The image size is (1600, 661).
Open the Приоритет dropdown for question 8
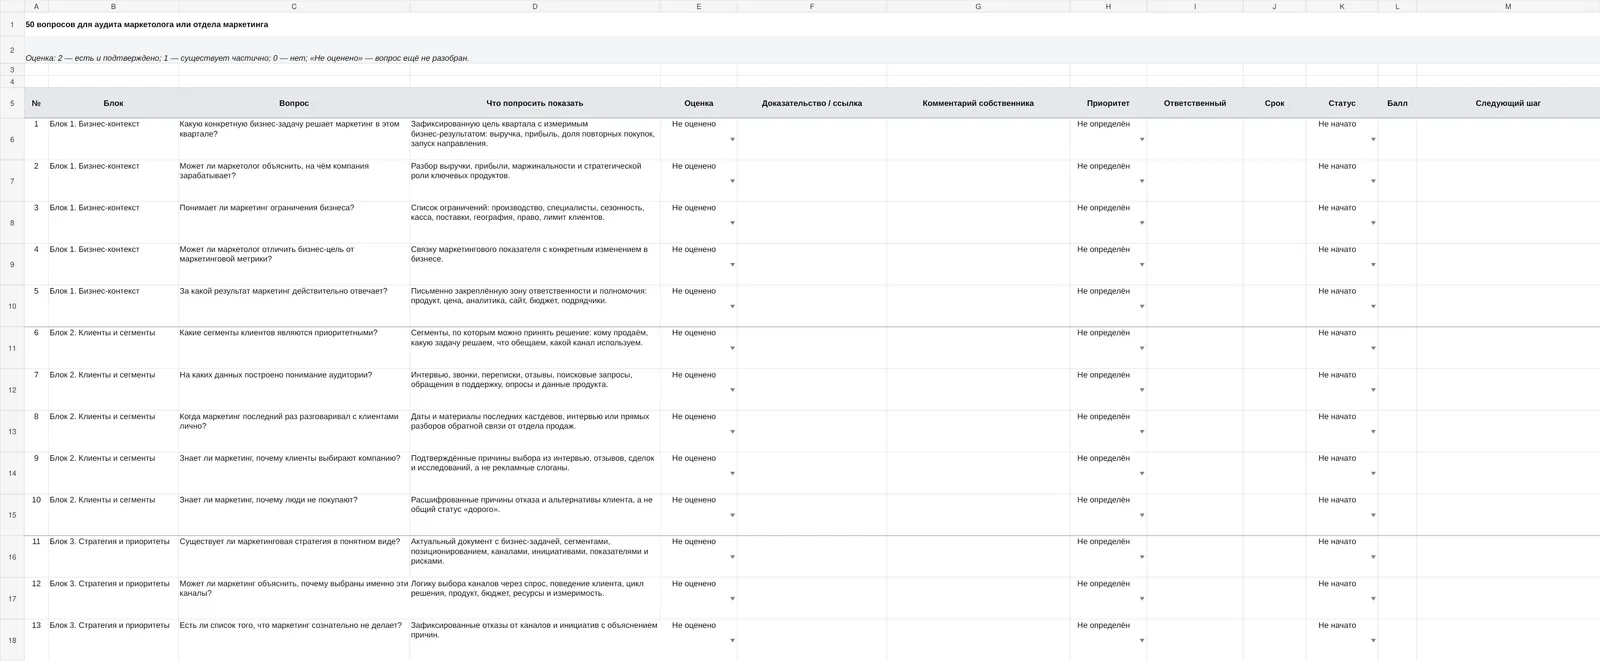point(1142,432)
